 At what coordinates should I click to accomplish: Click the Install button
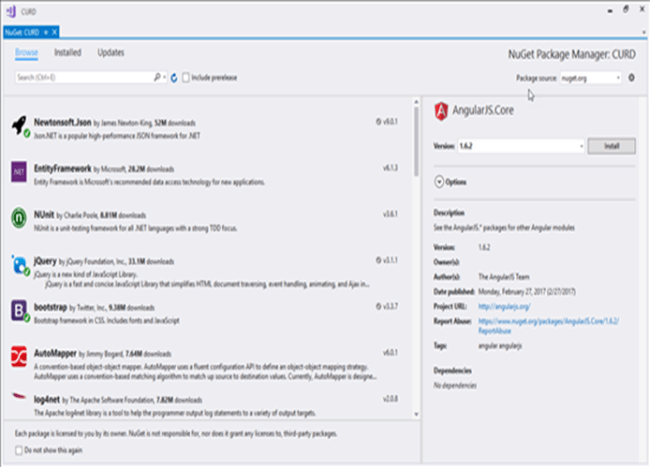[x=611, y=146]
